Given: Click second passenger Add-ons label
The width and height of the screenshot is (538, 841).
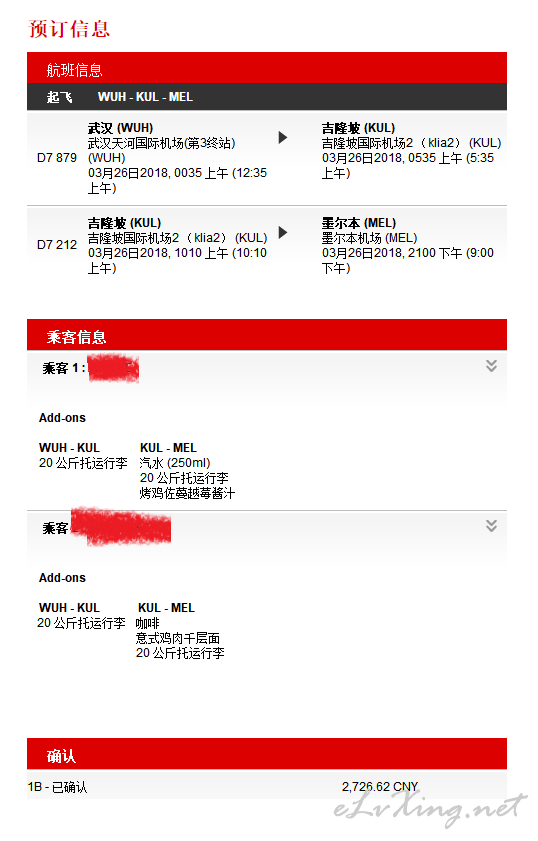Looking at the screenshot, I should (62, 578).
